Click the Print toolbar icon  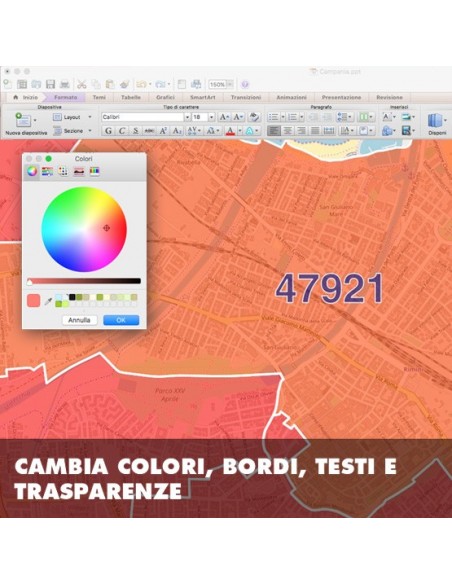[x=65, y=84]
